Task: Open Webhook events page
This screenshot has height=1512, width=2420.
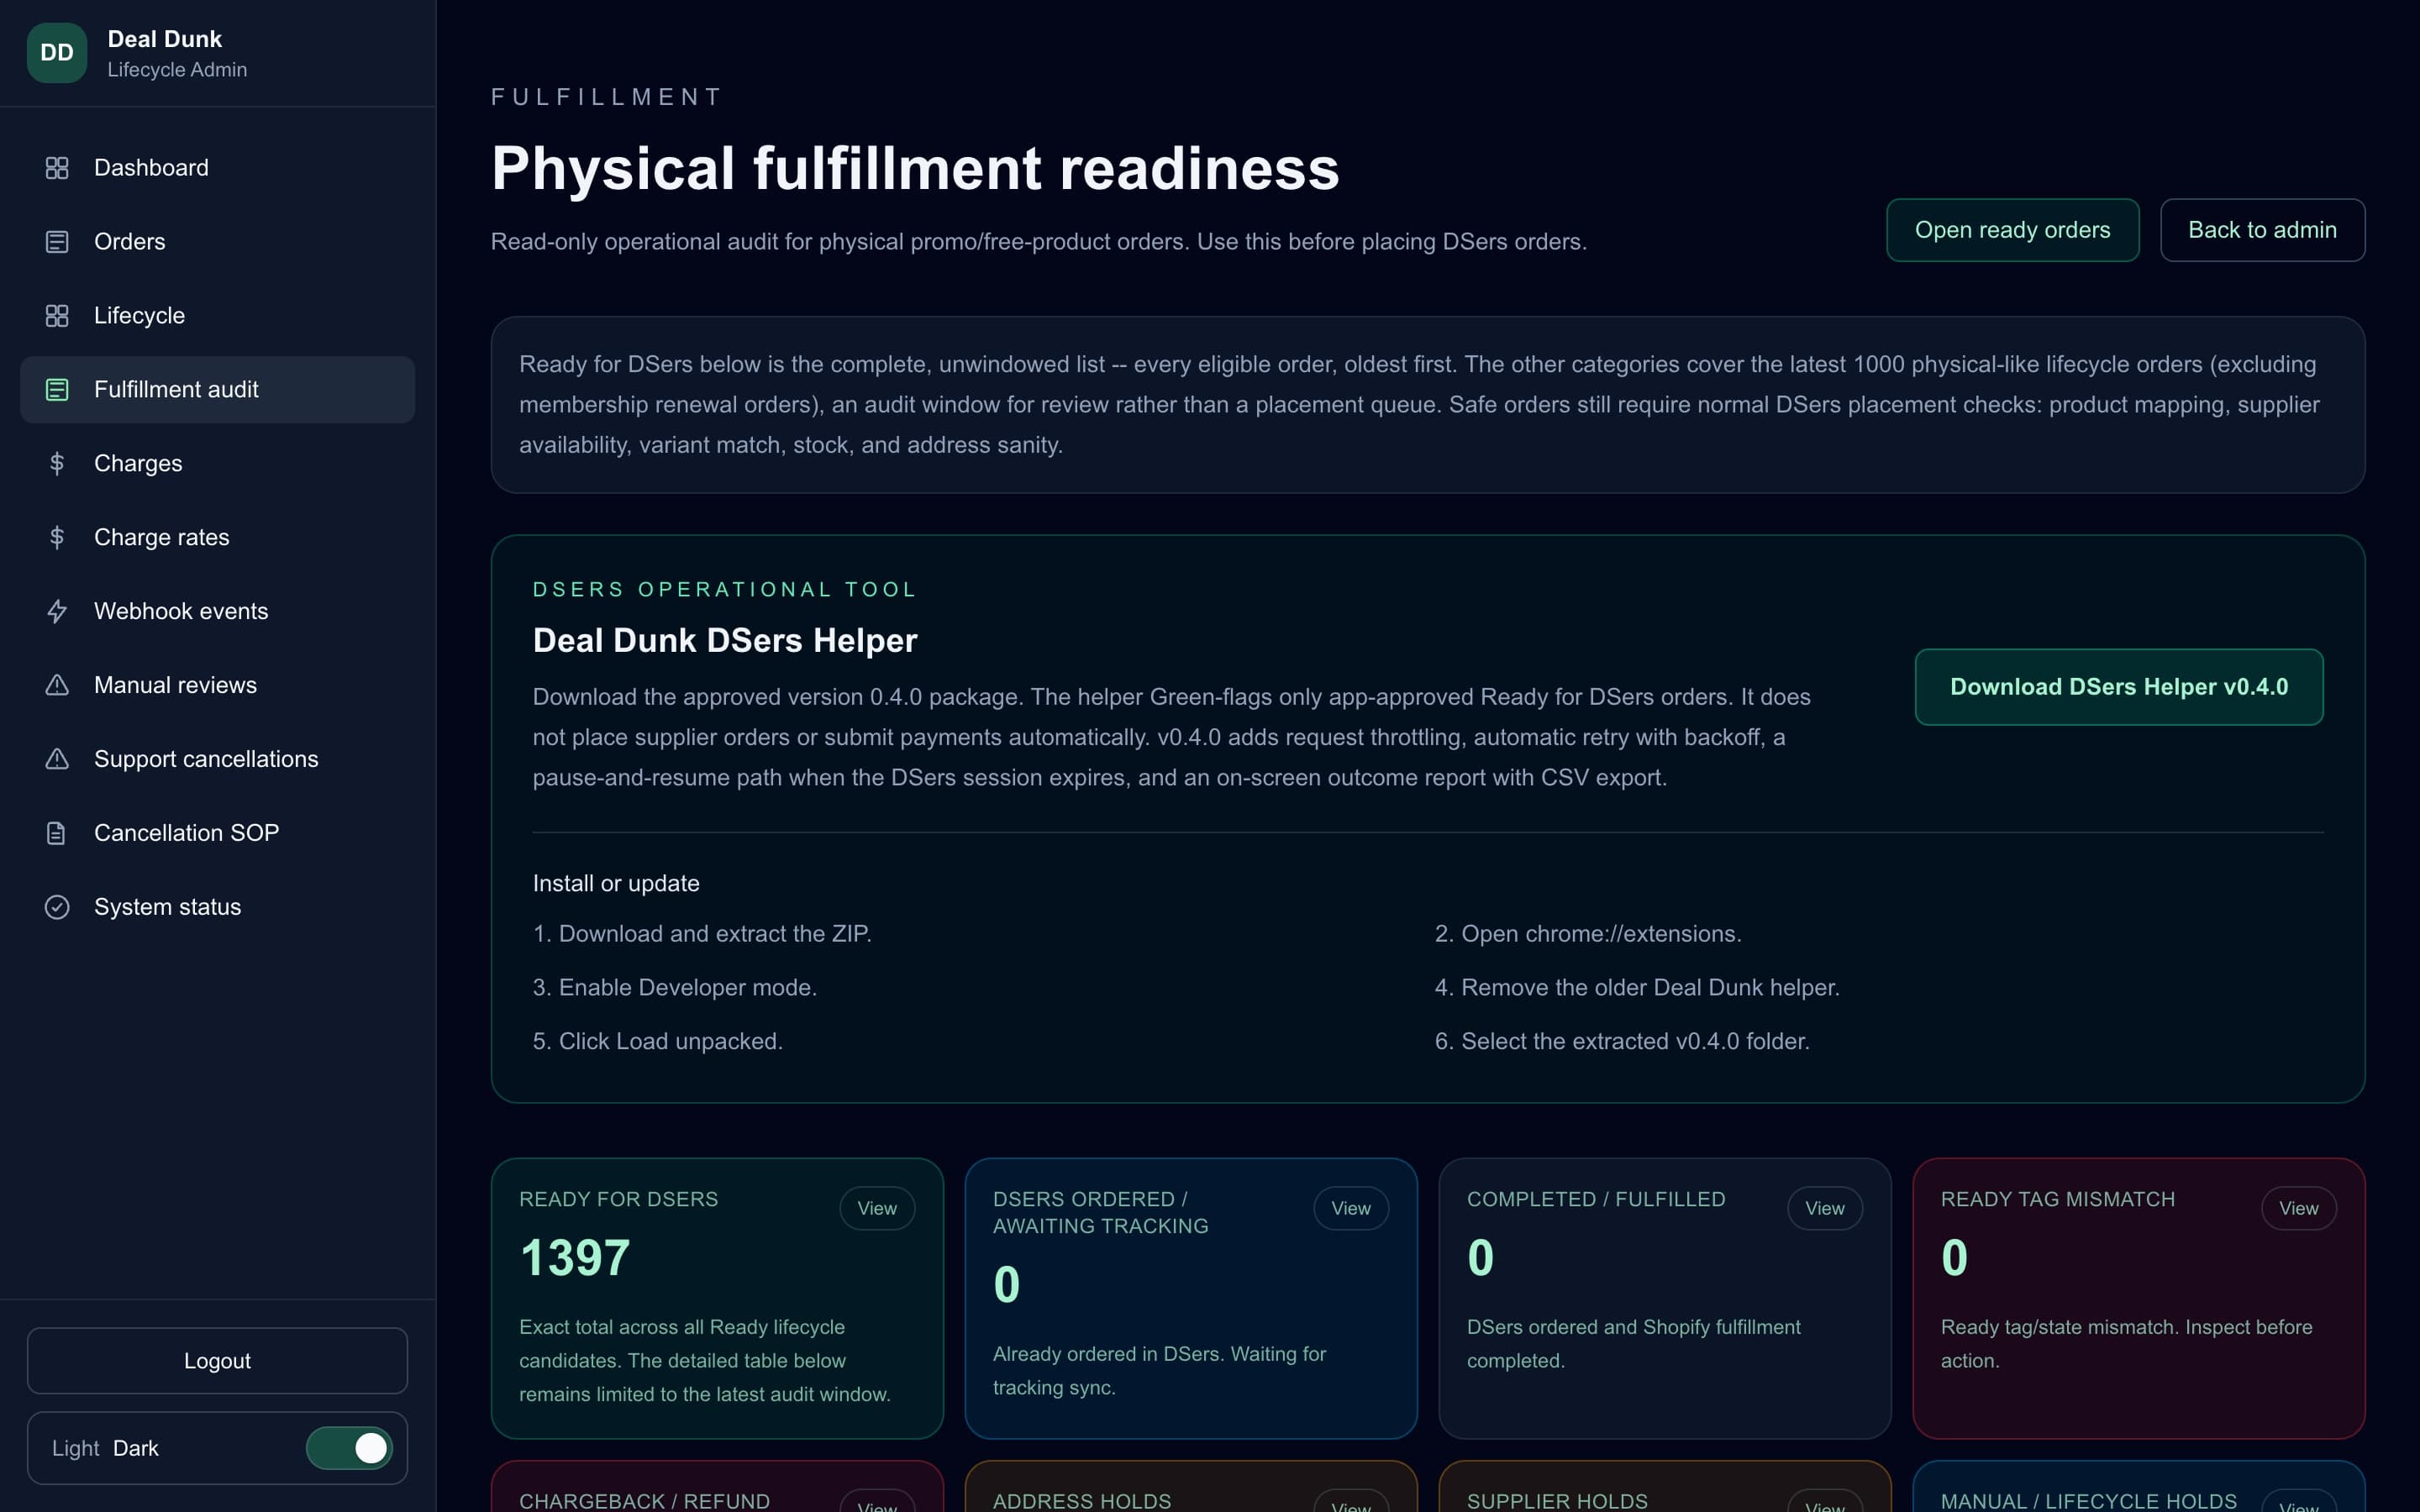Action: (x=217, y=612)
